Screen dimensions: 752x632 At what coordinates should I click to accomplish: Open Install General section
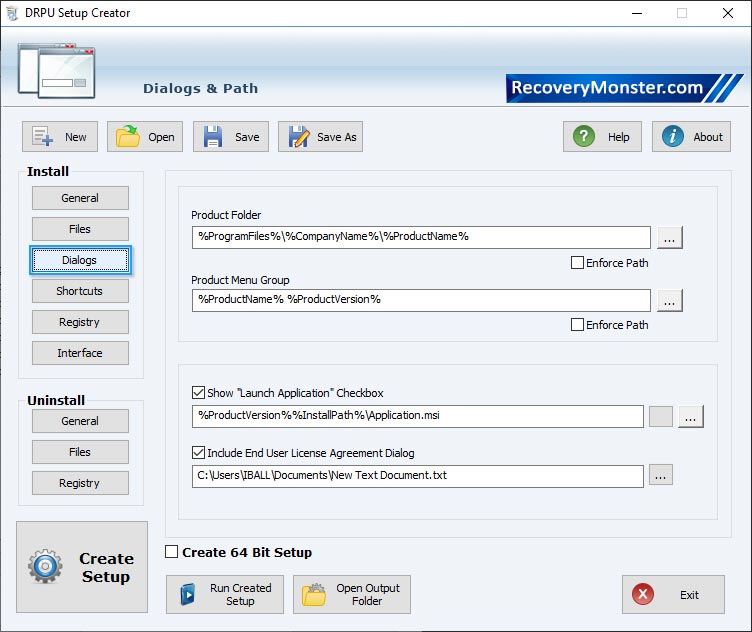pyautogui.click(x=80, y=198)
